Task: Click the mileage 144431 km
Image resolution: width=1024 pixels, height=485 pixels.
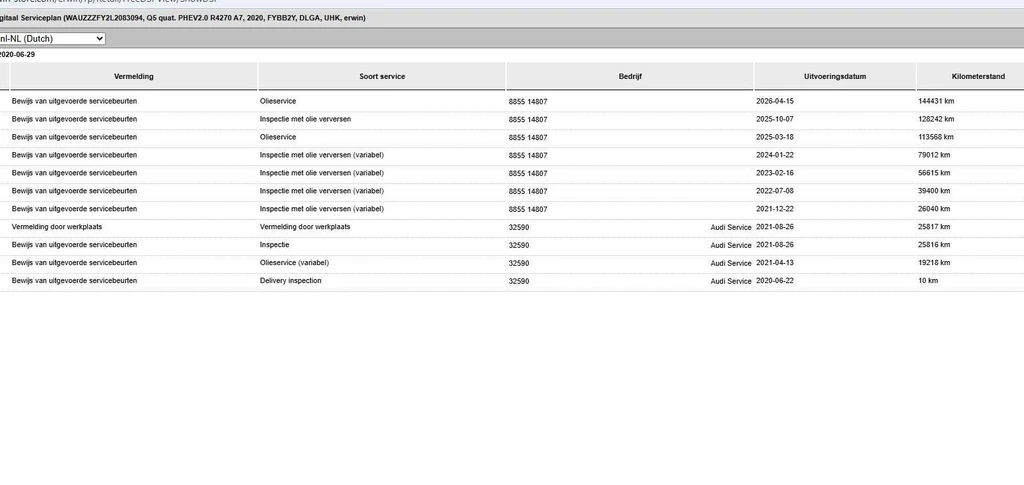Action: click(936, 101)
